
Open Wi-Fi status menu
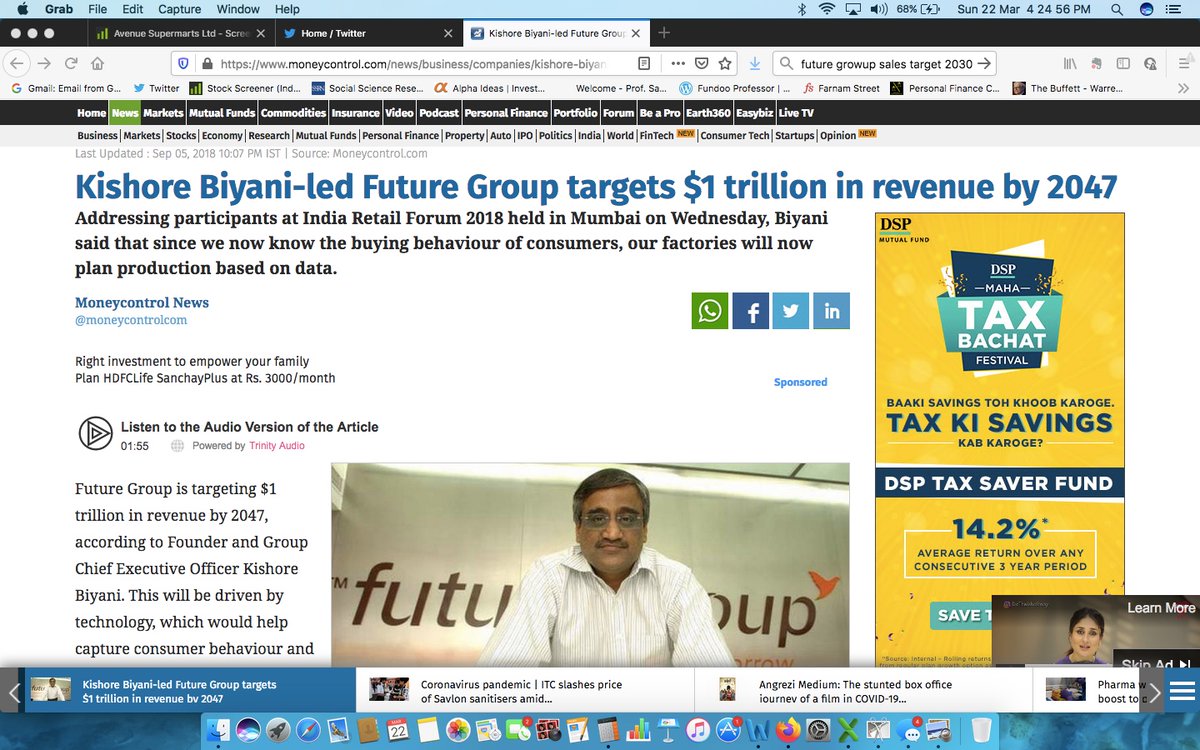pyautogui.click(x=827, y=9)
